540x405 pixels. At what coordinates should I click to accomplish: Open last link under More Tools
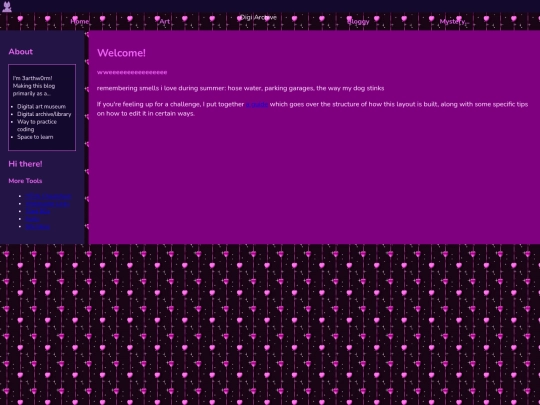(x=38, y=227)
